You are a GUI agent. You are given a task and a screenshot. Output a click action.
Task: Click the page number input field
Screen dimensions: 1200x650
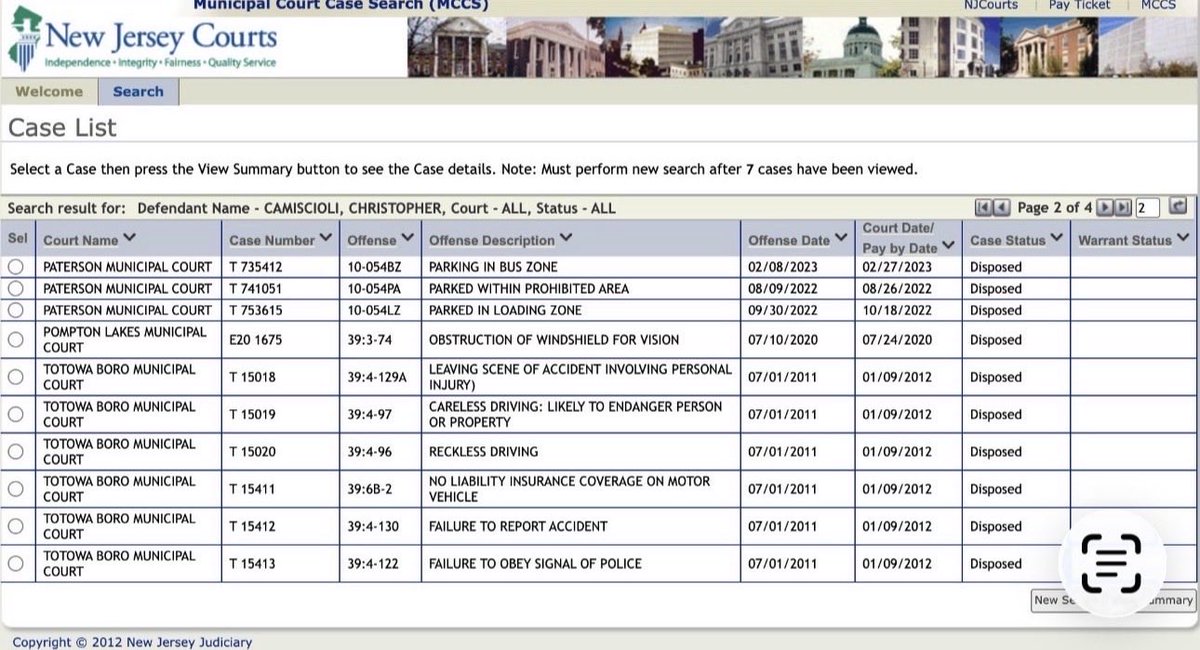tap(1147, 208)
